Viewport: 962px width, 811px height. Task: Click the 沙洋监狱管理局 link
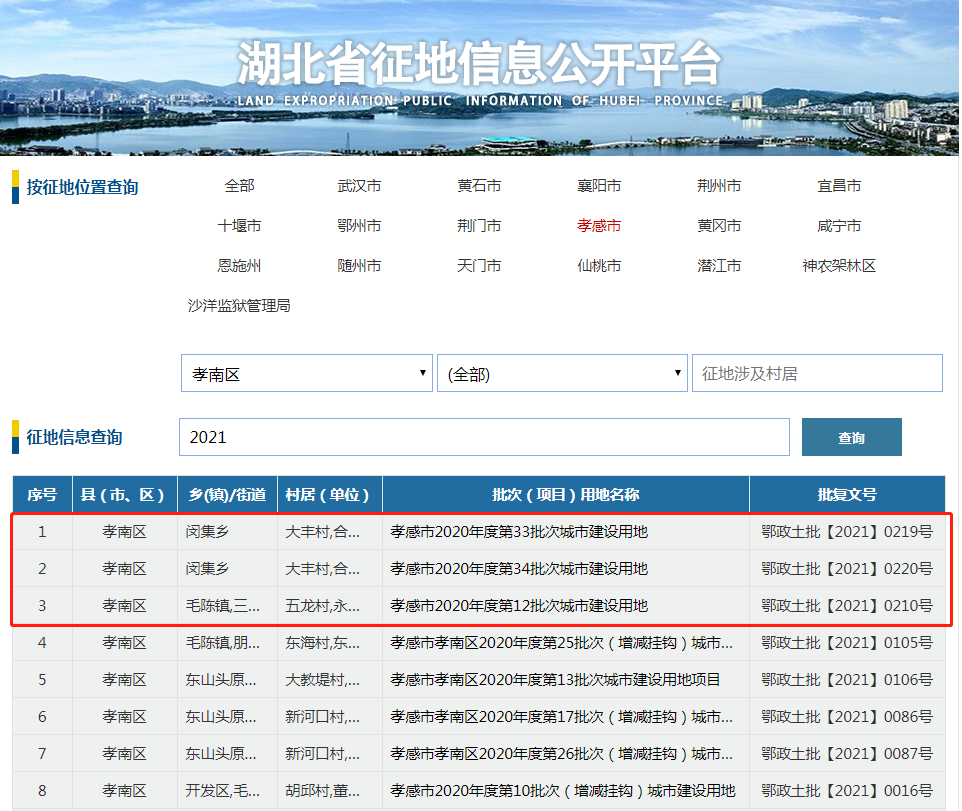point(239,306)
